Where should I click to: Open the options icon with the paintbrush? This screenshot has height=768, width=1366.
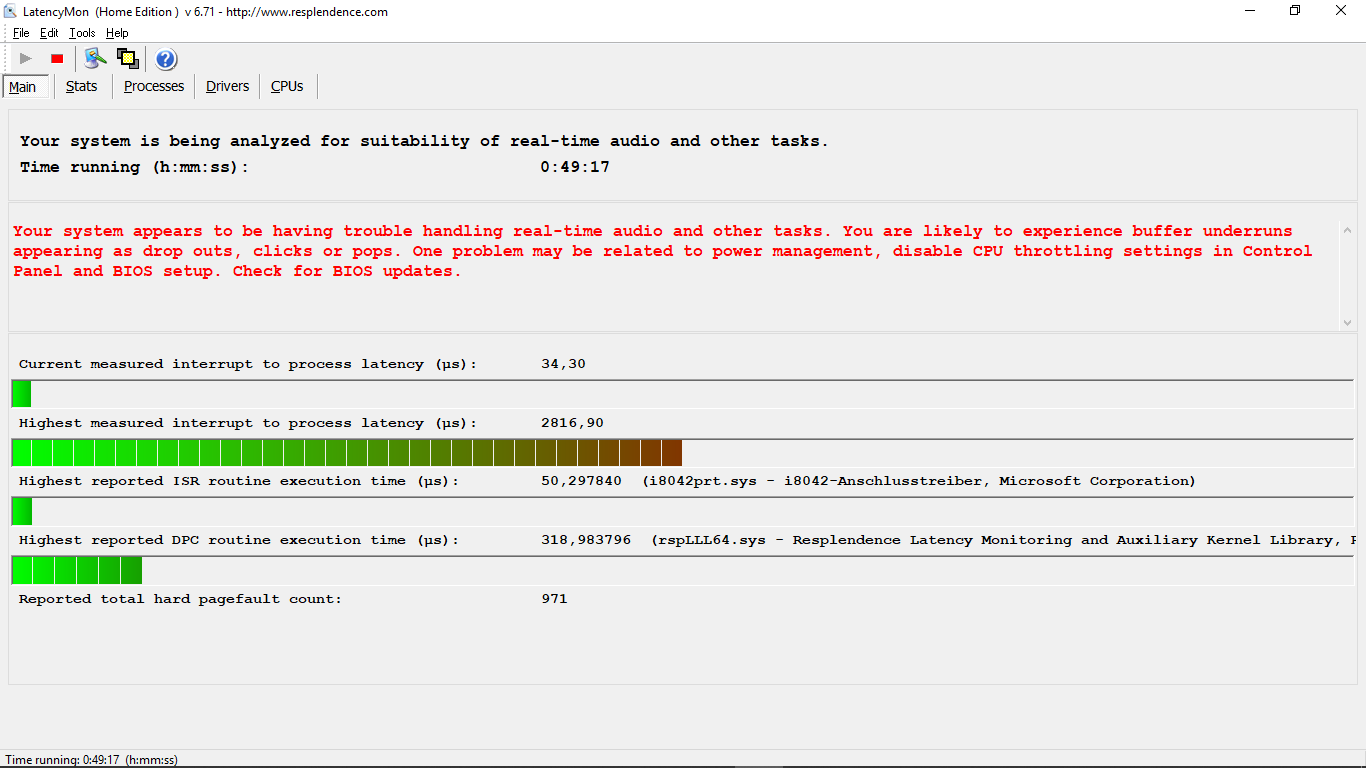95,59
